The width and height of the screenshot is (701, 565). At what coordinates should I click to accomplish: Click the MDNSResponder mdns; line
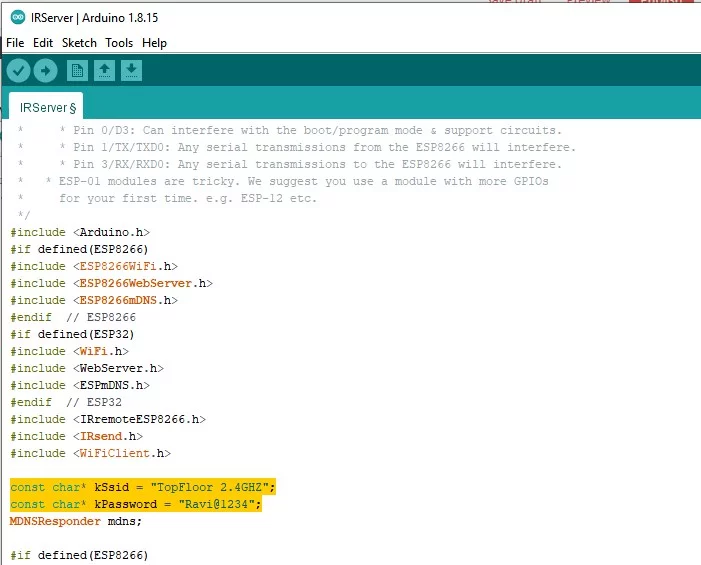tap(76, 521)
